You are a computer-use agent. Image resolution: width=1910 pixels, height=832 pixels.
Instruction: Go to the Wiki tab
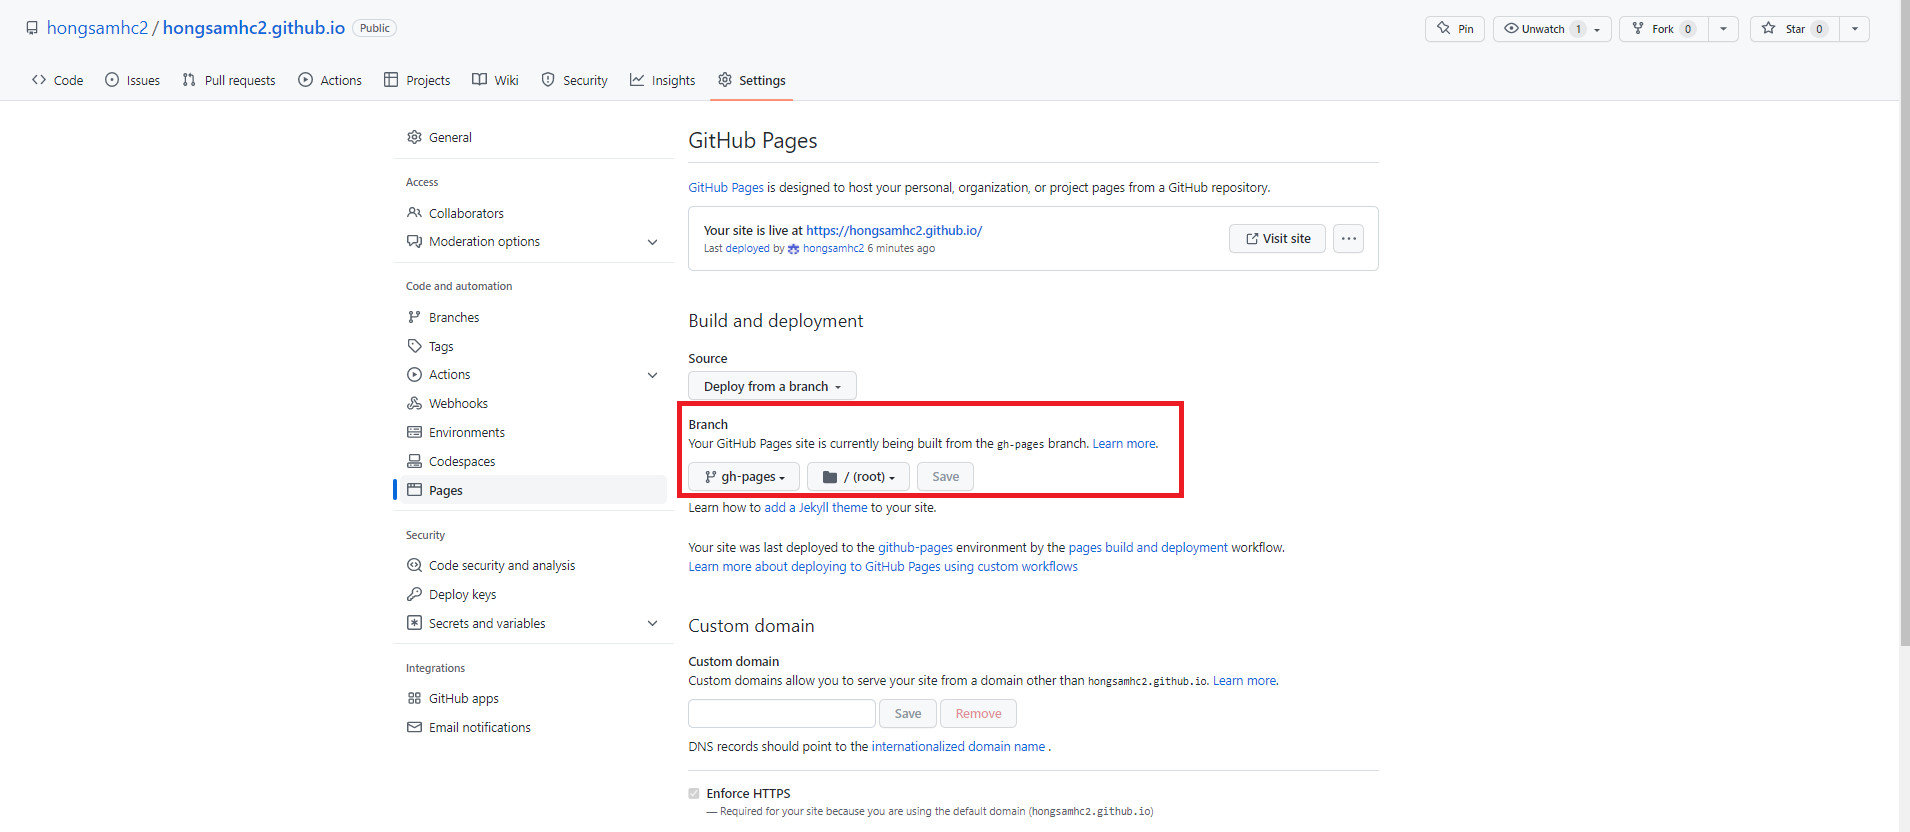click(x=495, y=80)
